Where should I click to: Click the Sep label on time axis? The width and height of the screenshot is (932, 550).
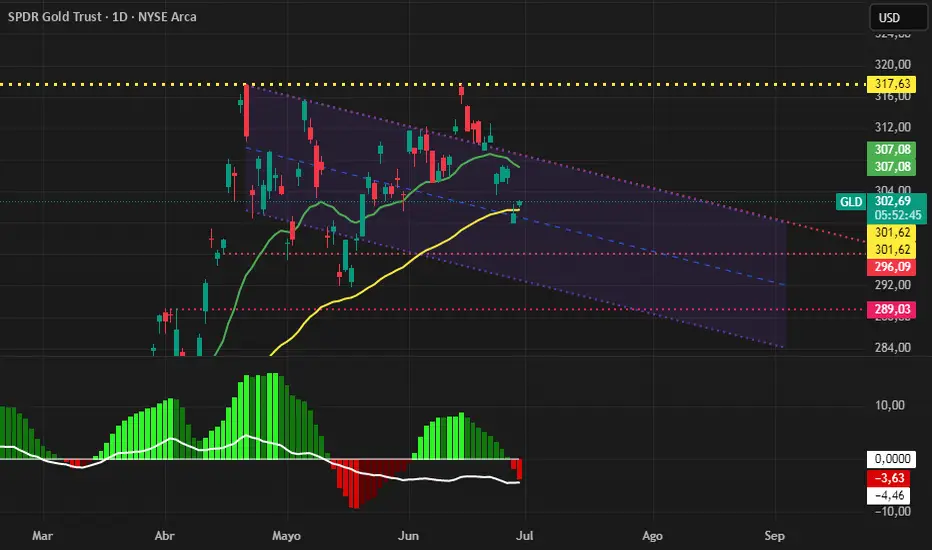(x=774, y=536)
